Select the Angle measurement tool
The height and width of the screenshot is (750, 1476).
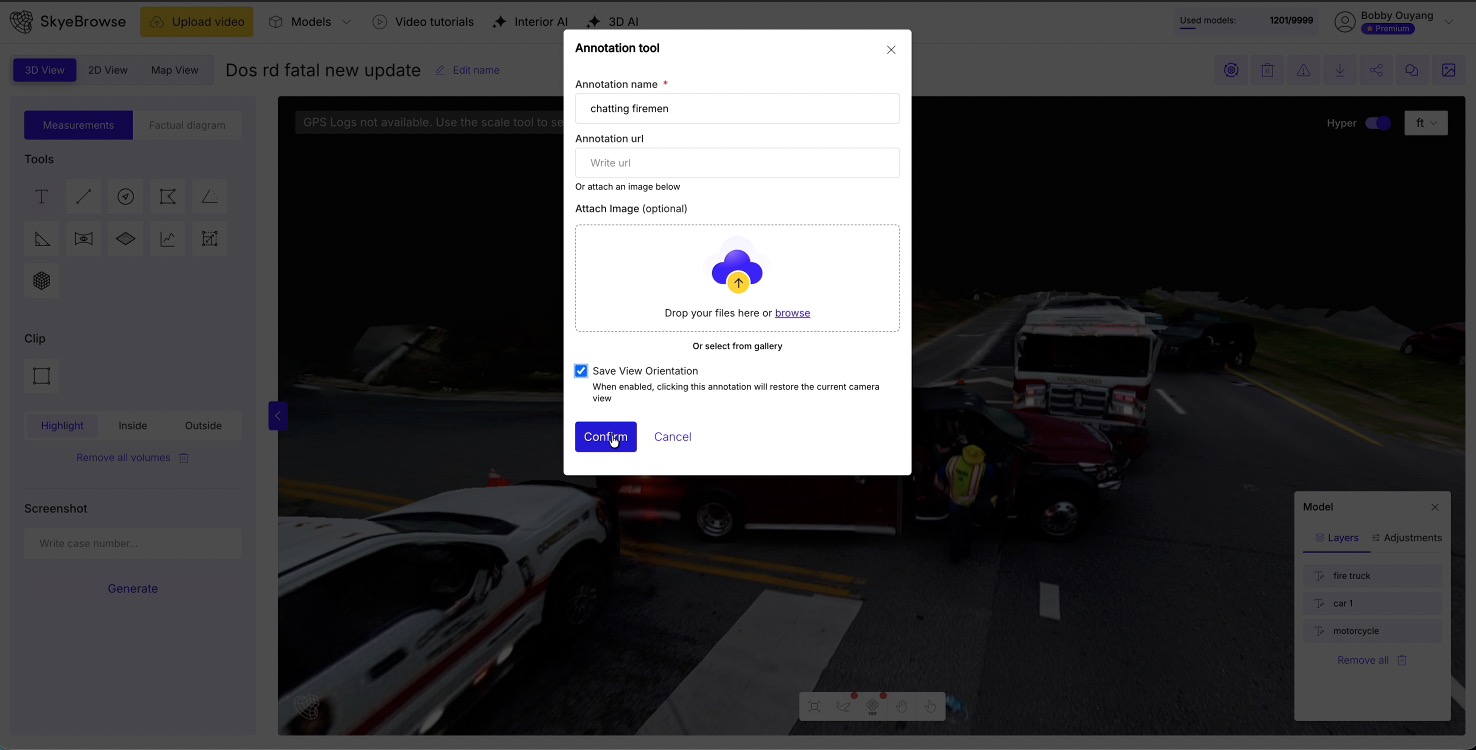tap(209, 196)
